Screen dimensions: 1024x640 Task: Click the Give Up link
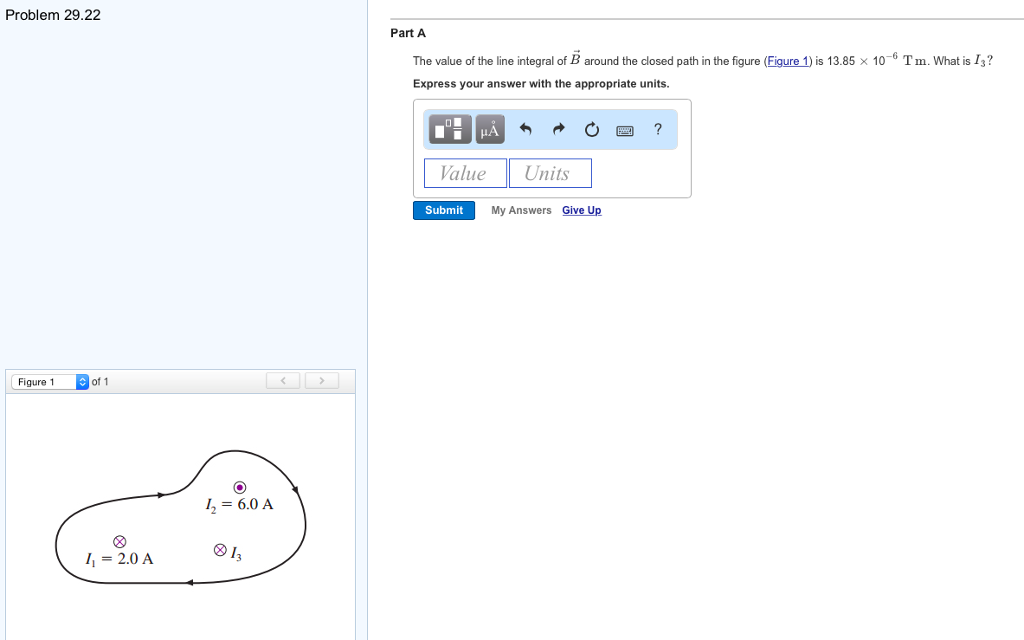coord(582,210)
